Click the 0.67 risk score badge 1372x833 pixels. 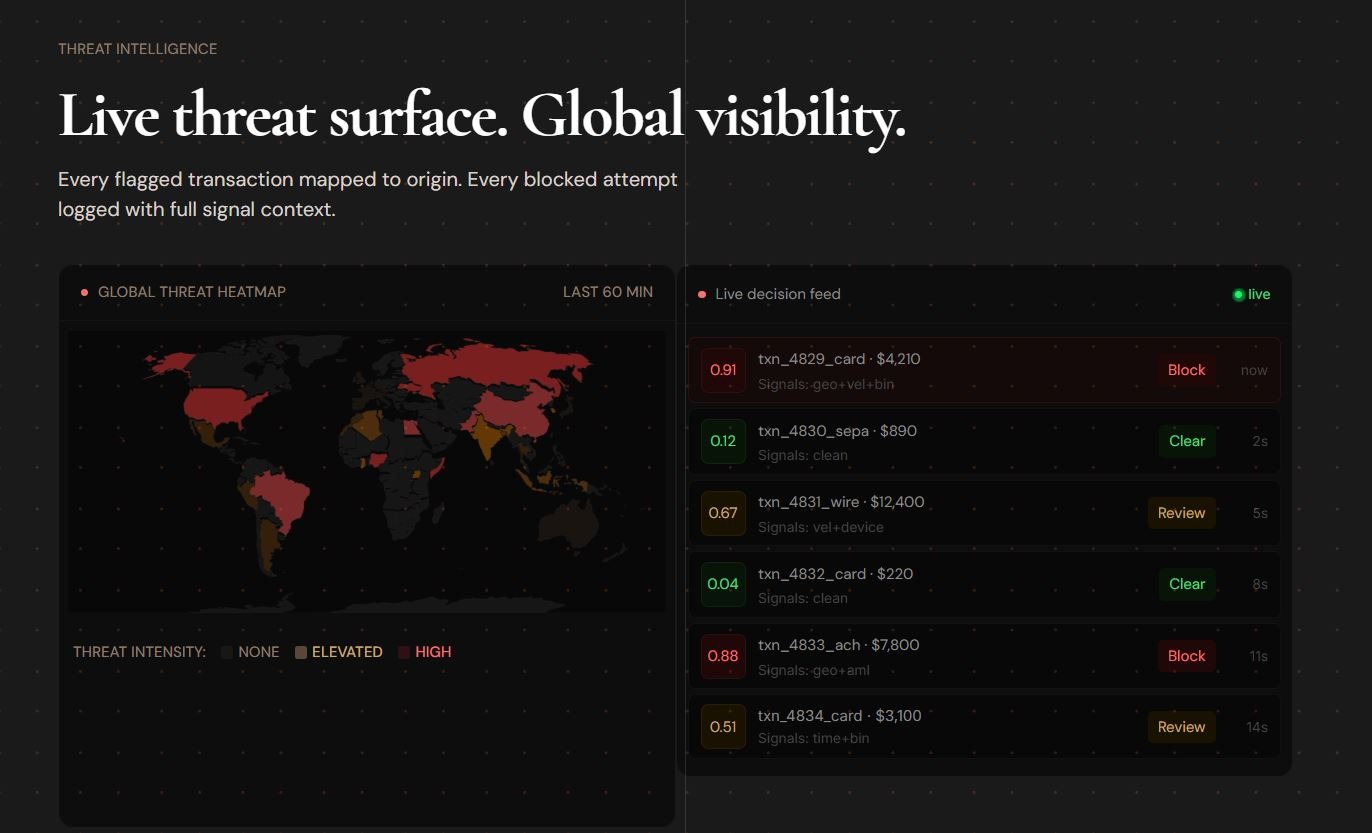point(723,513)
